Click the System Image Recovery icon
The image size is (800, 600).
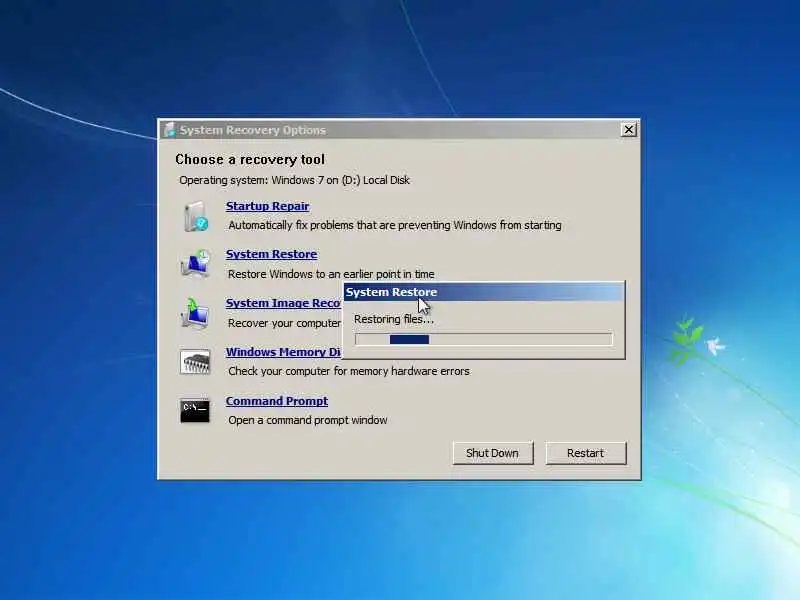coord(195,313)
